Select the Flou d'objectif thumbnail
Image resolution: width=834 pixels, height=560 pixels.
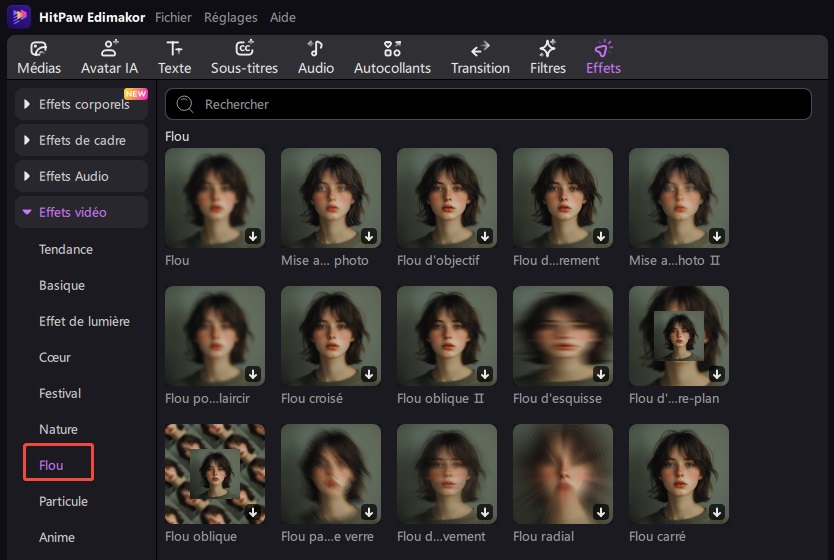[x=447, y=198]
